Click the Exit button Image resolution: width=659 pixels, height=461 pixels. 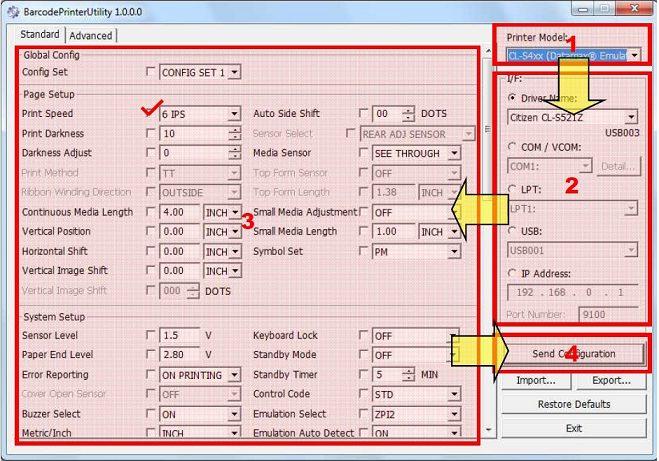pyautogui.click(x=573, y=428)
